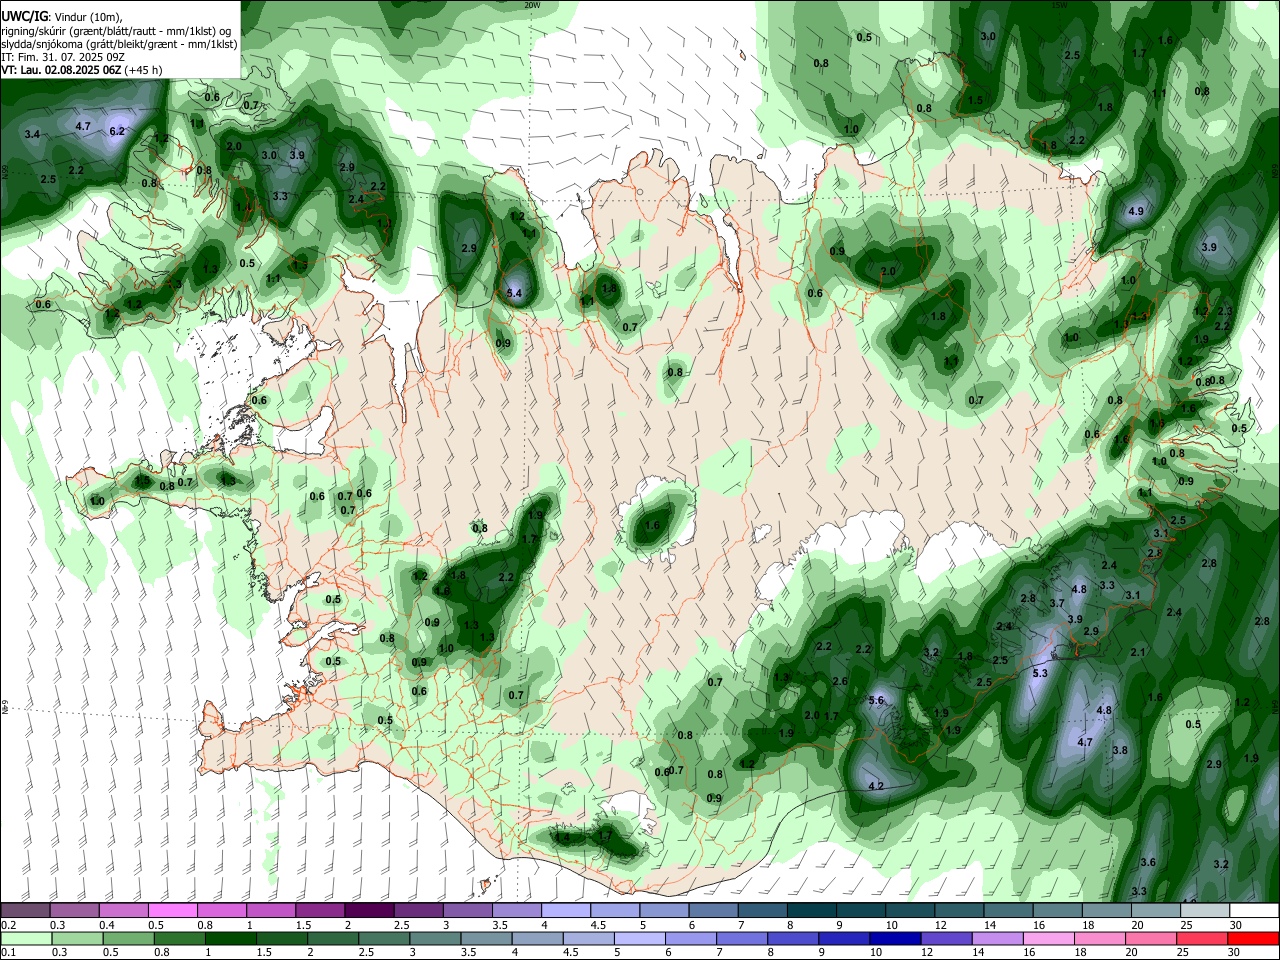Click the darkest green 1 swatch in the bottom legend row
1280x960 pixels.
pyautogui.click(x=230, y=938)
